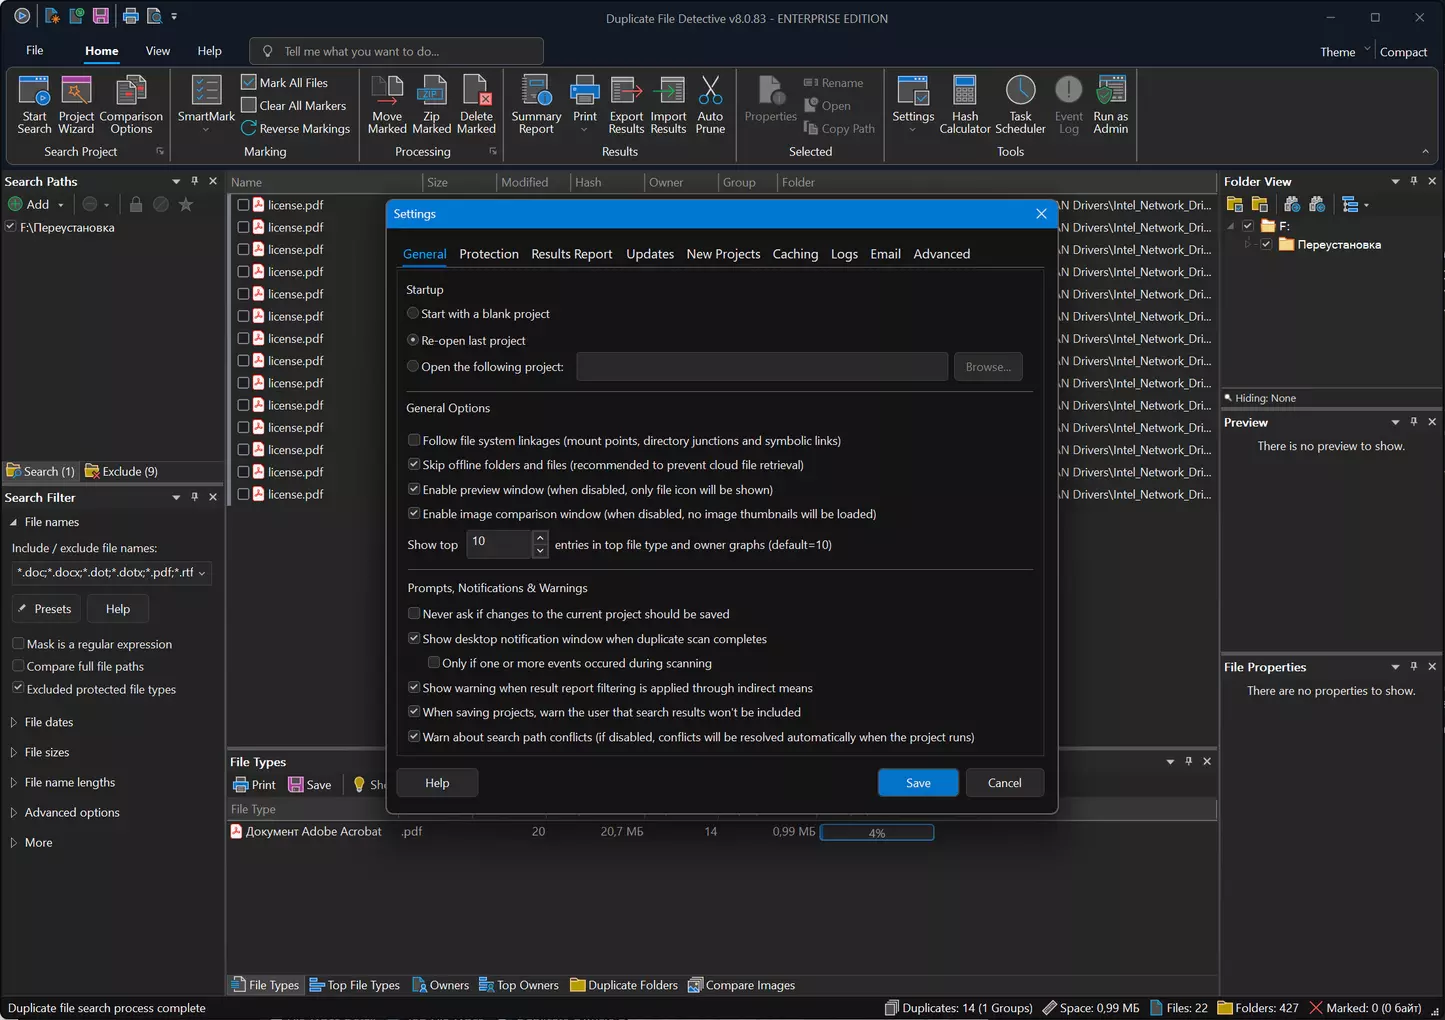This screenshot has width=1445, height=1020.
Task: Expand the 'File name lengths' section
Action: [14, 782]
